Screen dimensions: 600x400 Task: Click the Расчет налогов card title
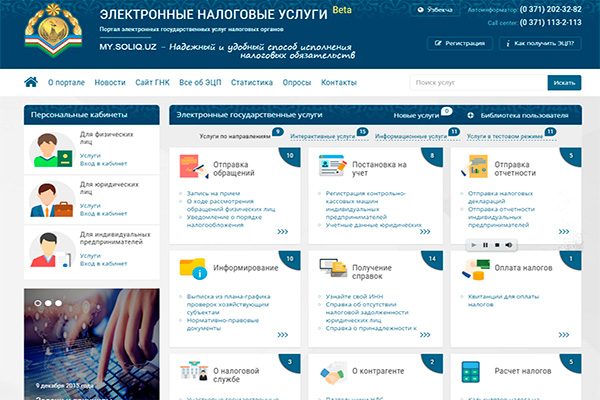click(523, 371)
